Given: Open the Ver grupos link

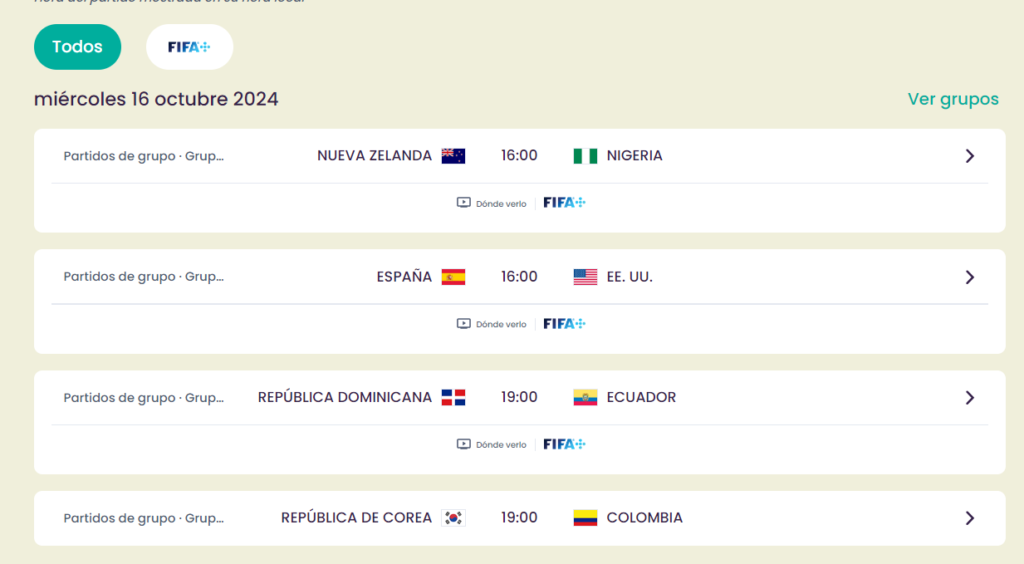Looking at the screenshot, I should coord(953,99).
